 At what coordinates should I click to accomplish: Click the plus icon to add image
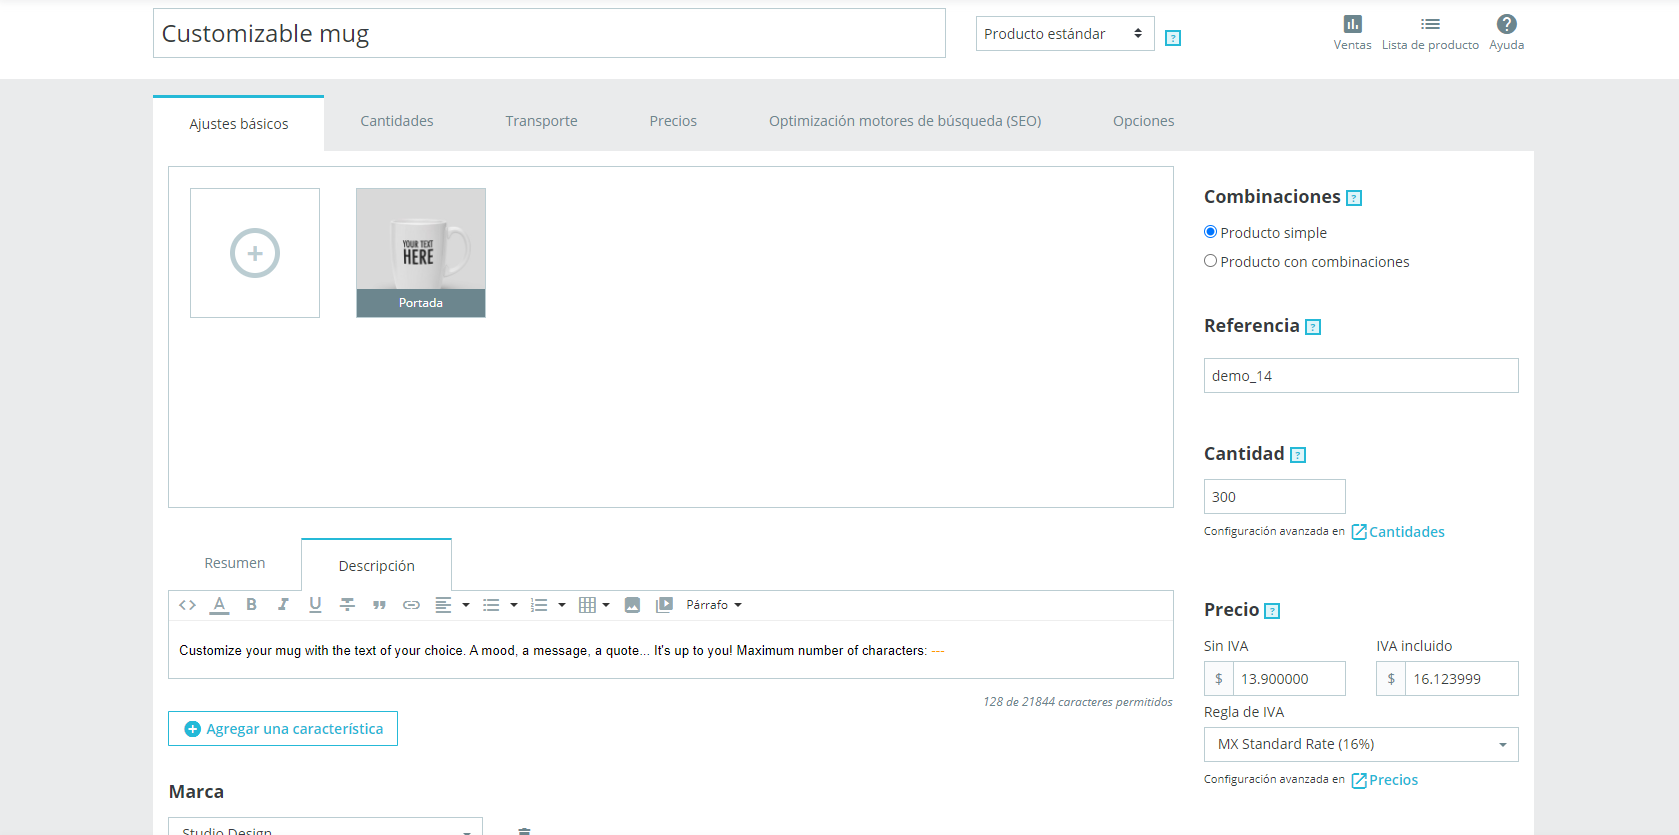[255, 253]
